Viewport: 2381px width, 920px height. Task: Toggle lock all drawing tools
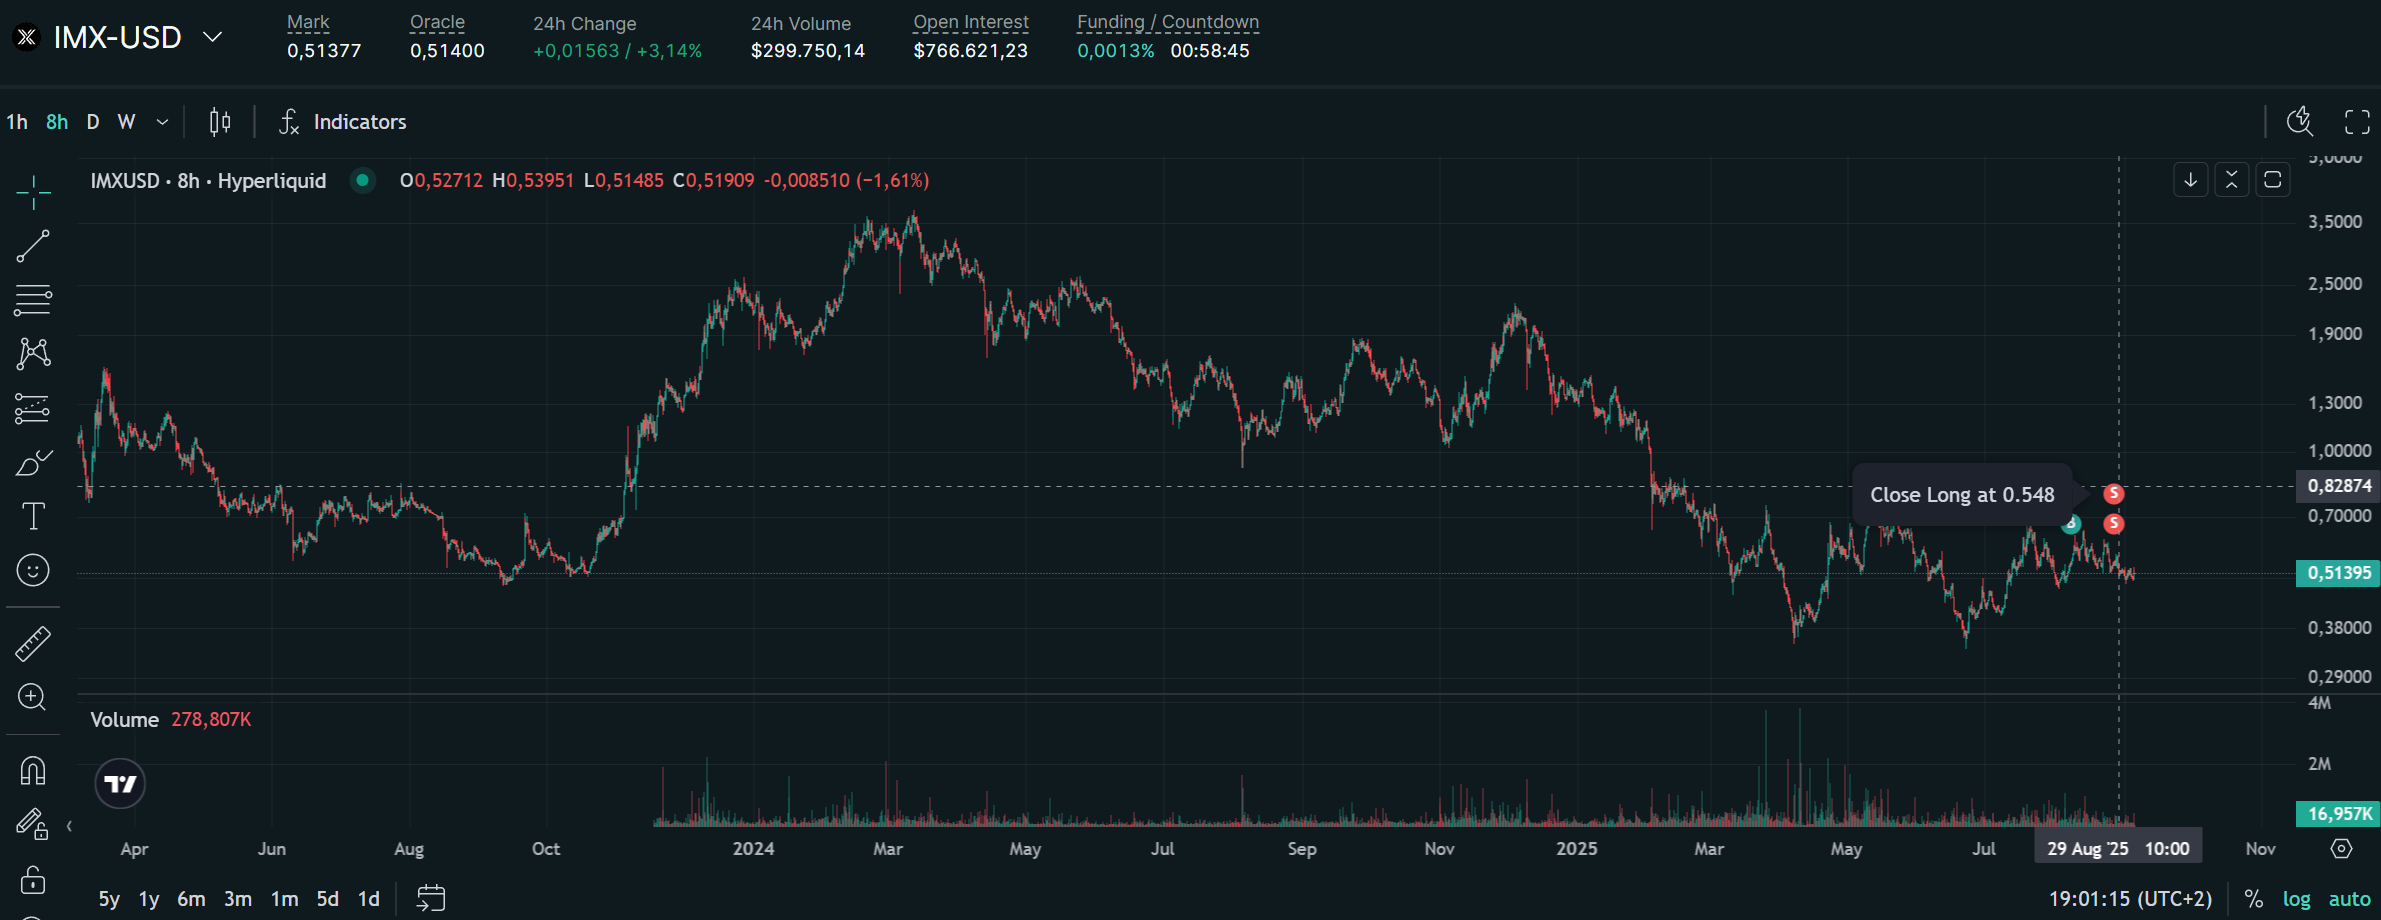(x=33, y=879)
